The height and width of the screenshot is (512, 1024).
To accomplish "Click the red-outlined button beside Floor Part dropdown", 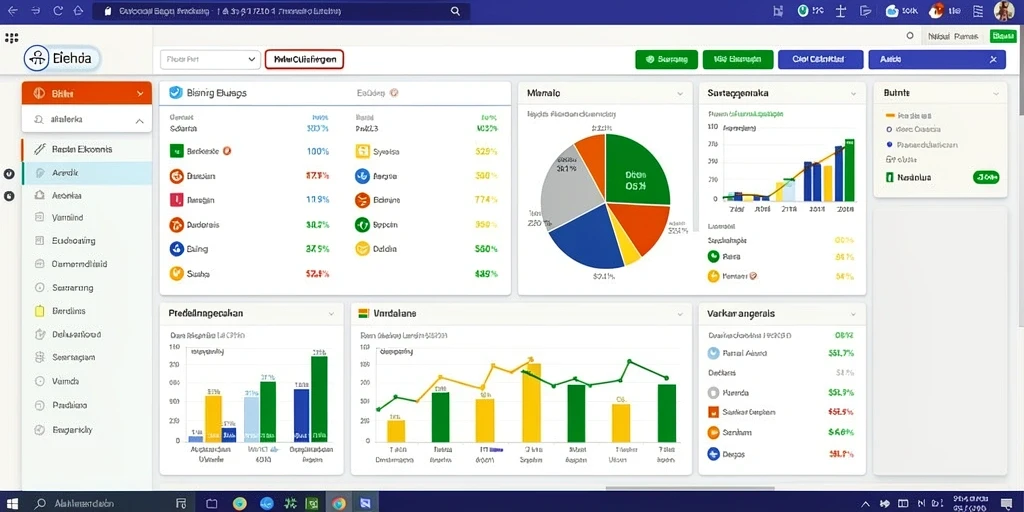I will (x=304, y=59).
